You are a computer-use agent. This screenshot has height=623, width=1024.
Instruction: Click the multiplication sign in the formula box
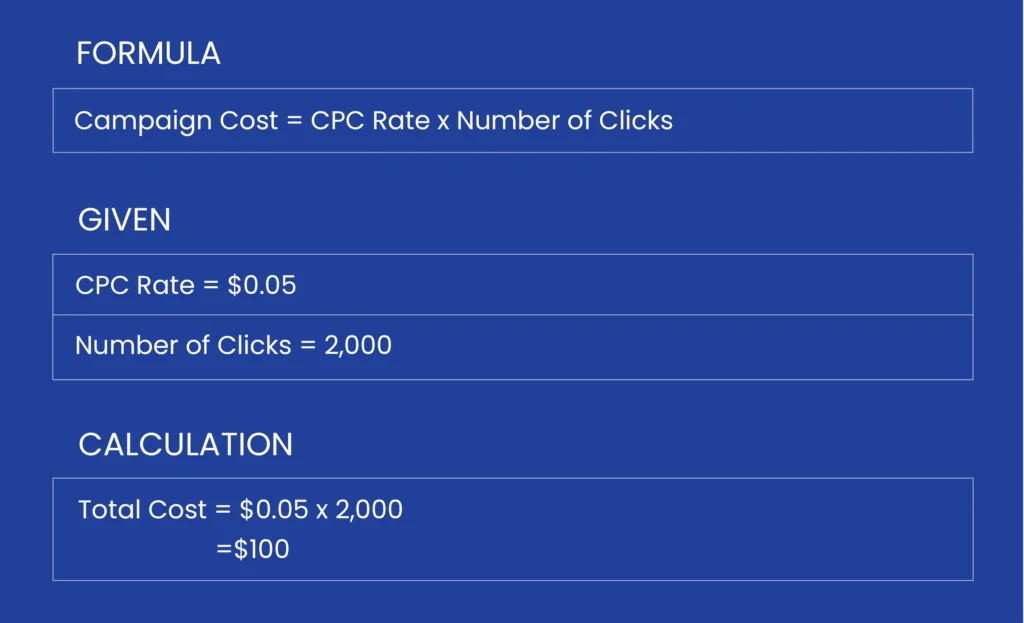(443, 122)
